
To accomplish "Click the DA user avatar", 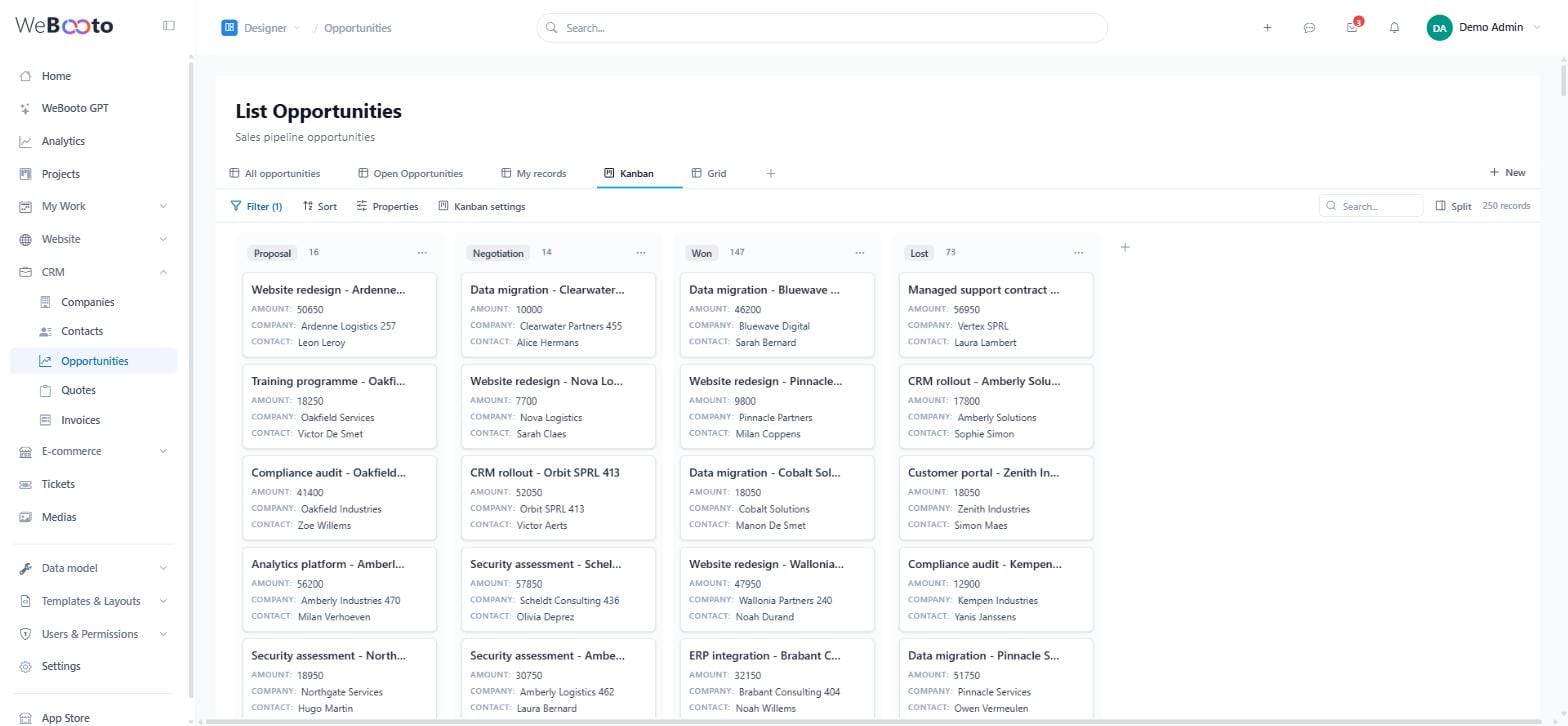I will pyautogui.click(x=1439, y=28).
